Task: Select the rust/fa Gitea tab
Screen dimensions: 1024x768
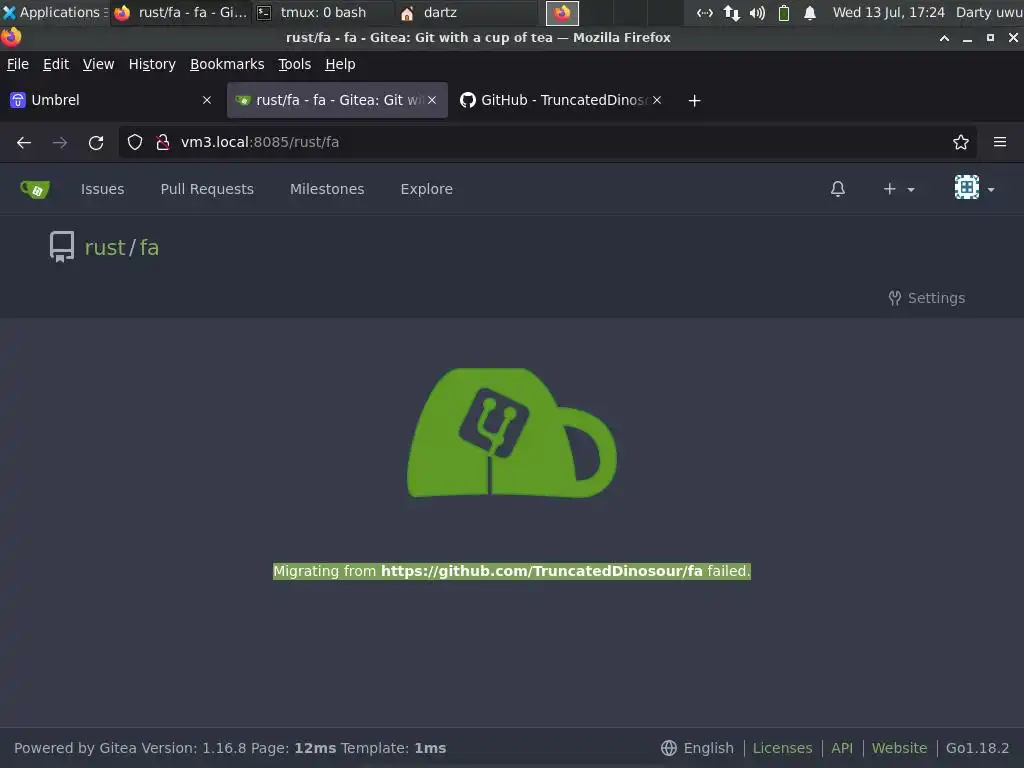Action: (x=337, y=100)
